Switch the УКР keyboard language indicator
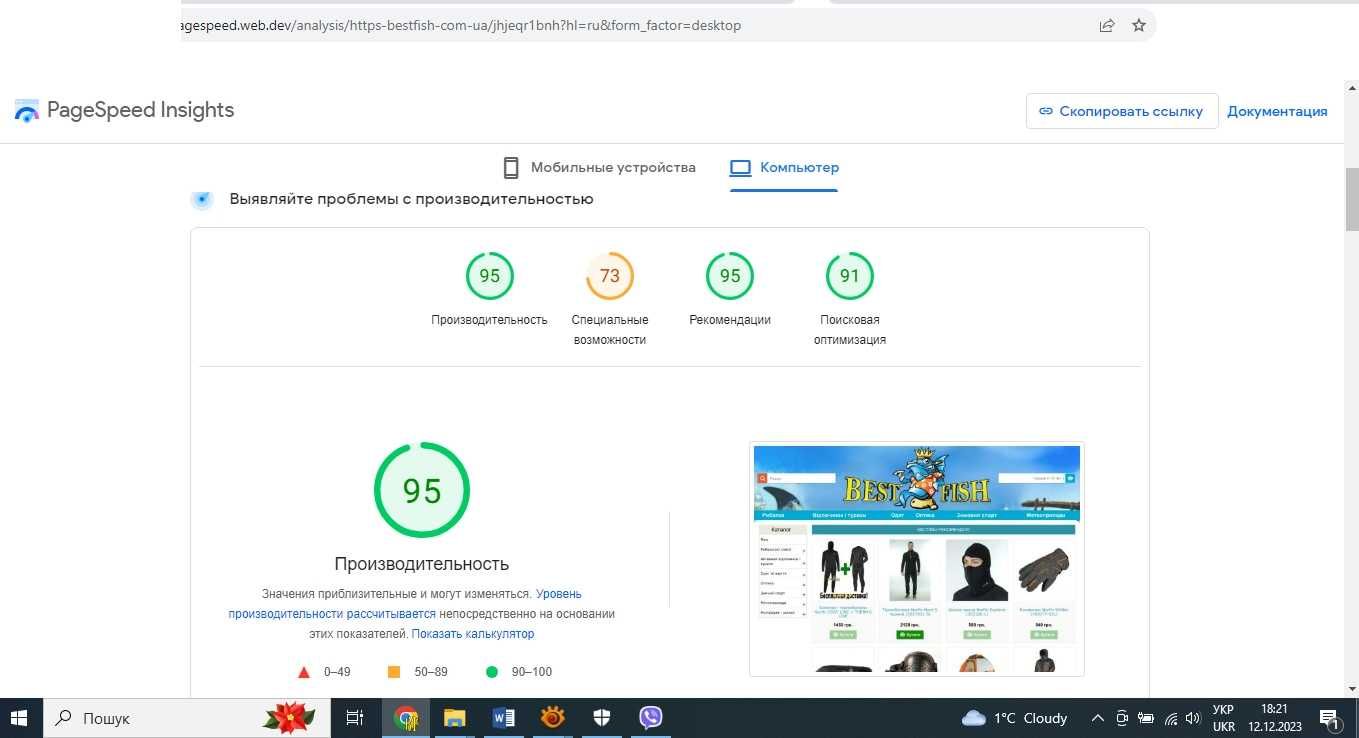 point(1224,718)
